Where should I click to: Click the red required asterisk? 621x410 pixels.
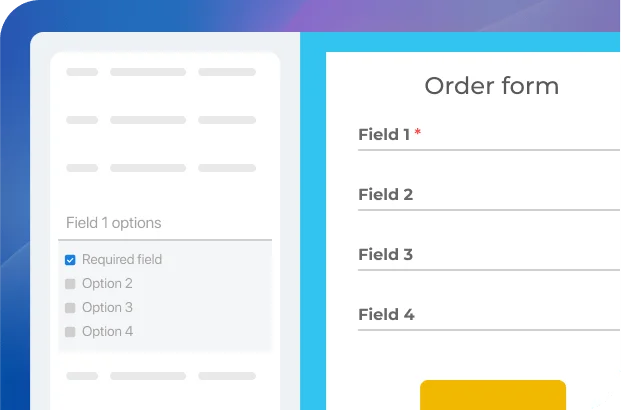[x=417, y=133]
